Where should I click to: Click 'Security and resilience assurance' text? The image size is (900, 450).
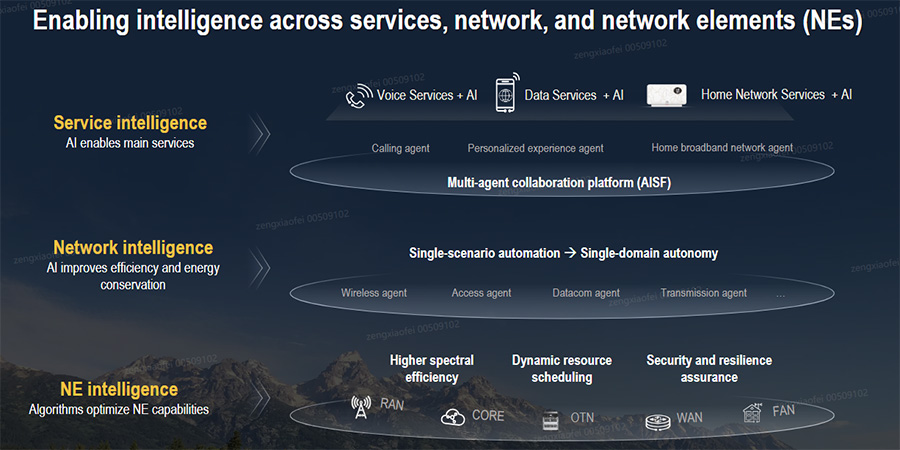[x=709, y=369]
